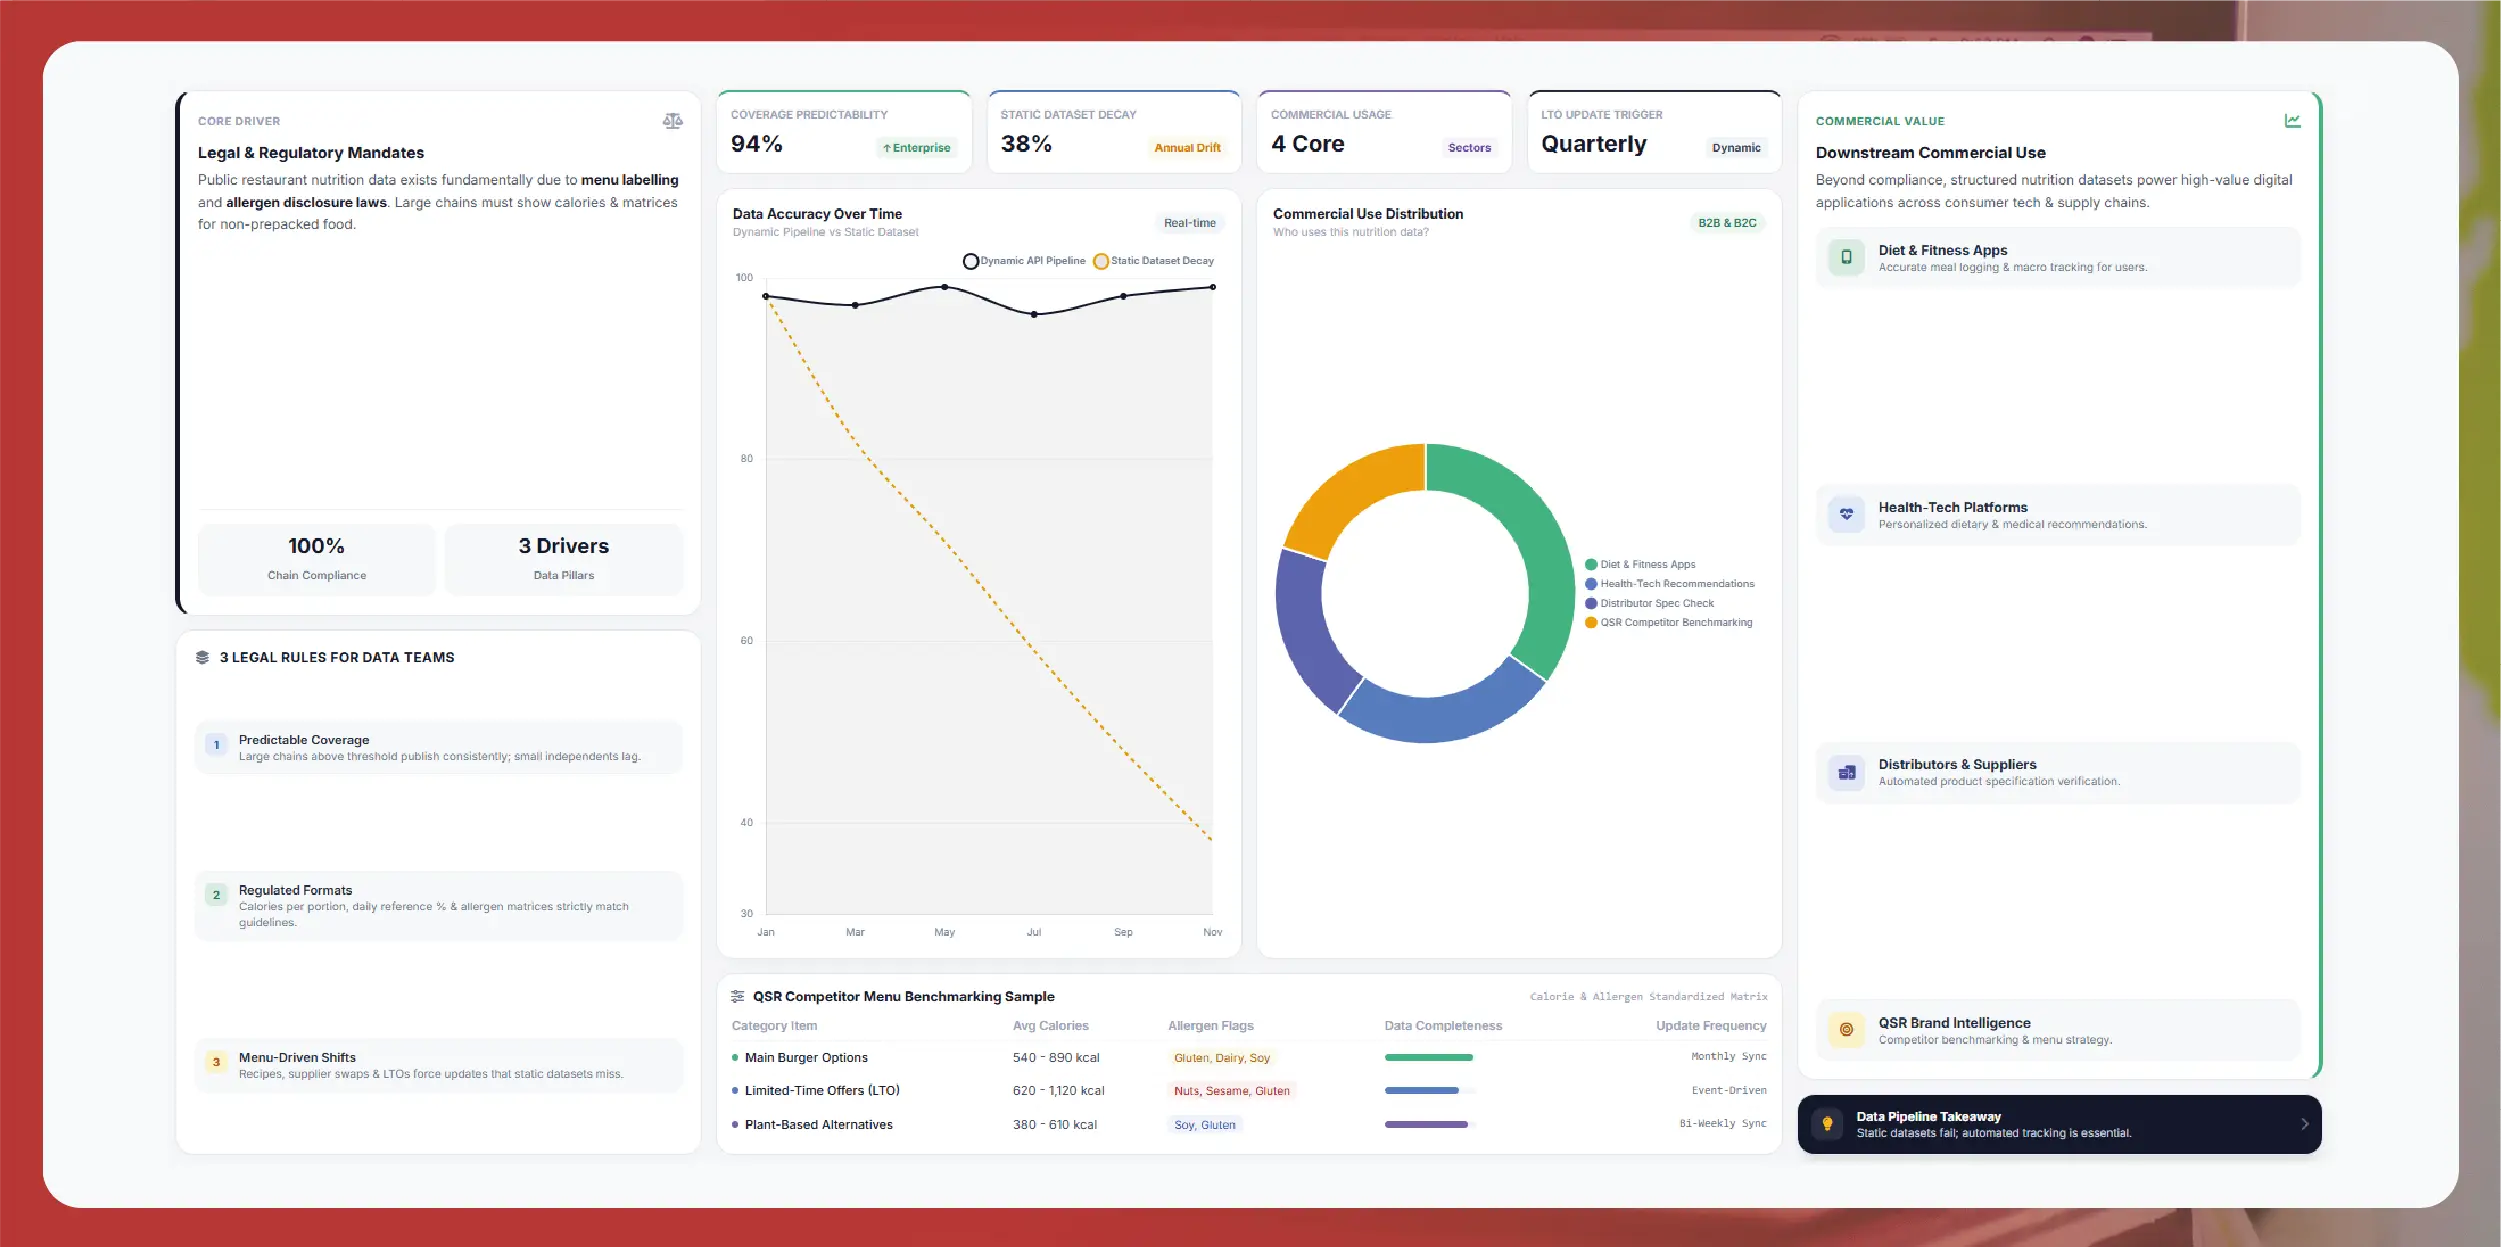Expand the Data Pipeline Takeaway chevron
The height and width of the screenshot is (1248, 2501).
pyautogui.click(x=2304, y=1124)
